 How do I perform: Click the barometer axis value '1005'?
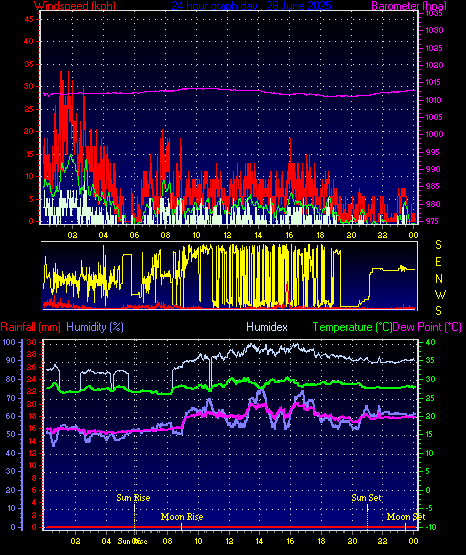coord(434,117)
